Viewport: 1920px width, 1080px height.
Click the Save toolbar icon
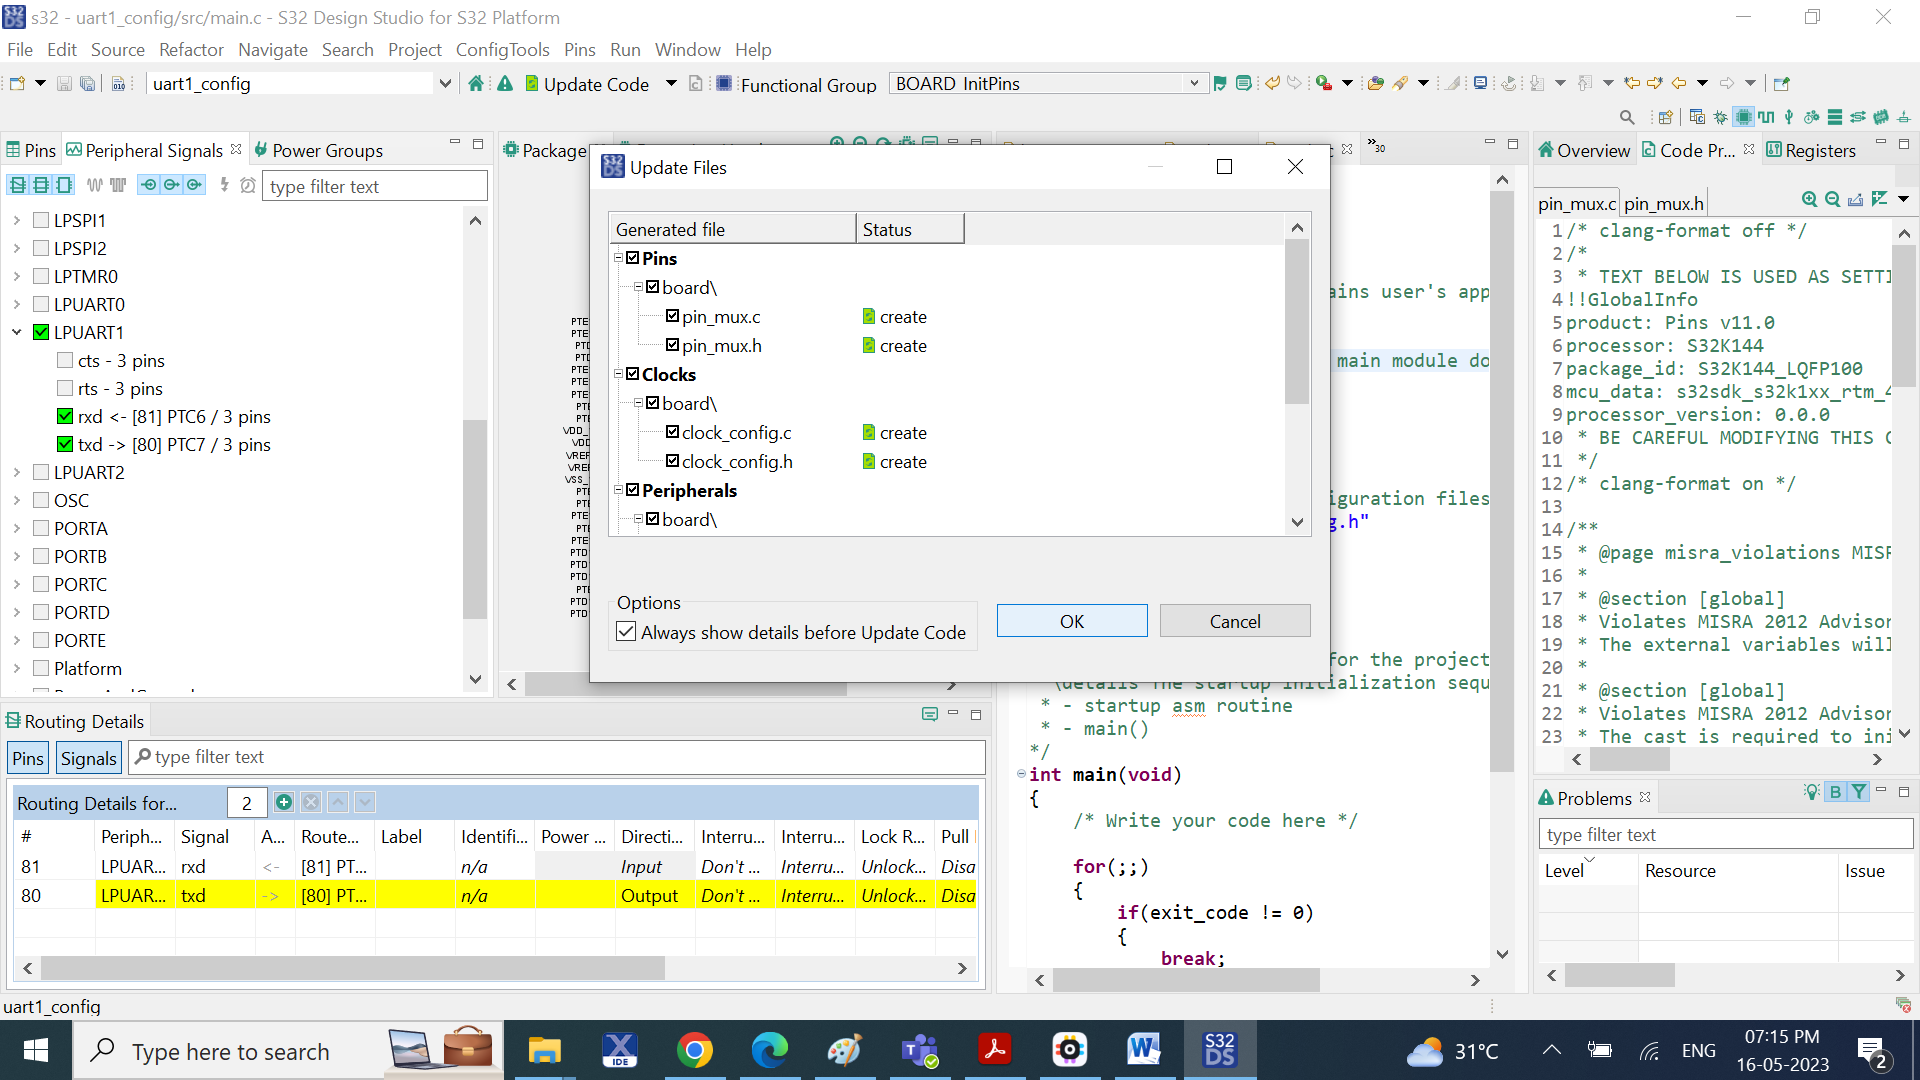click(62, 84)
